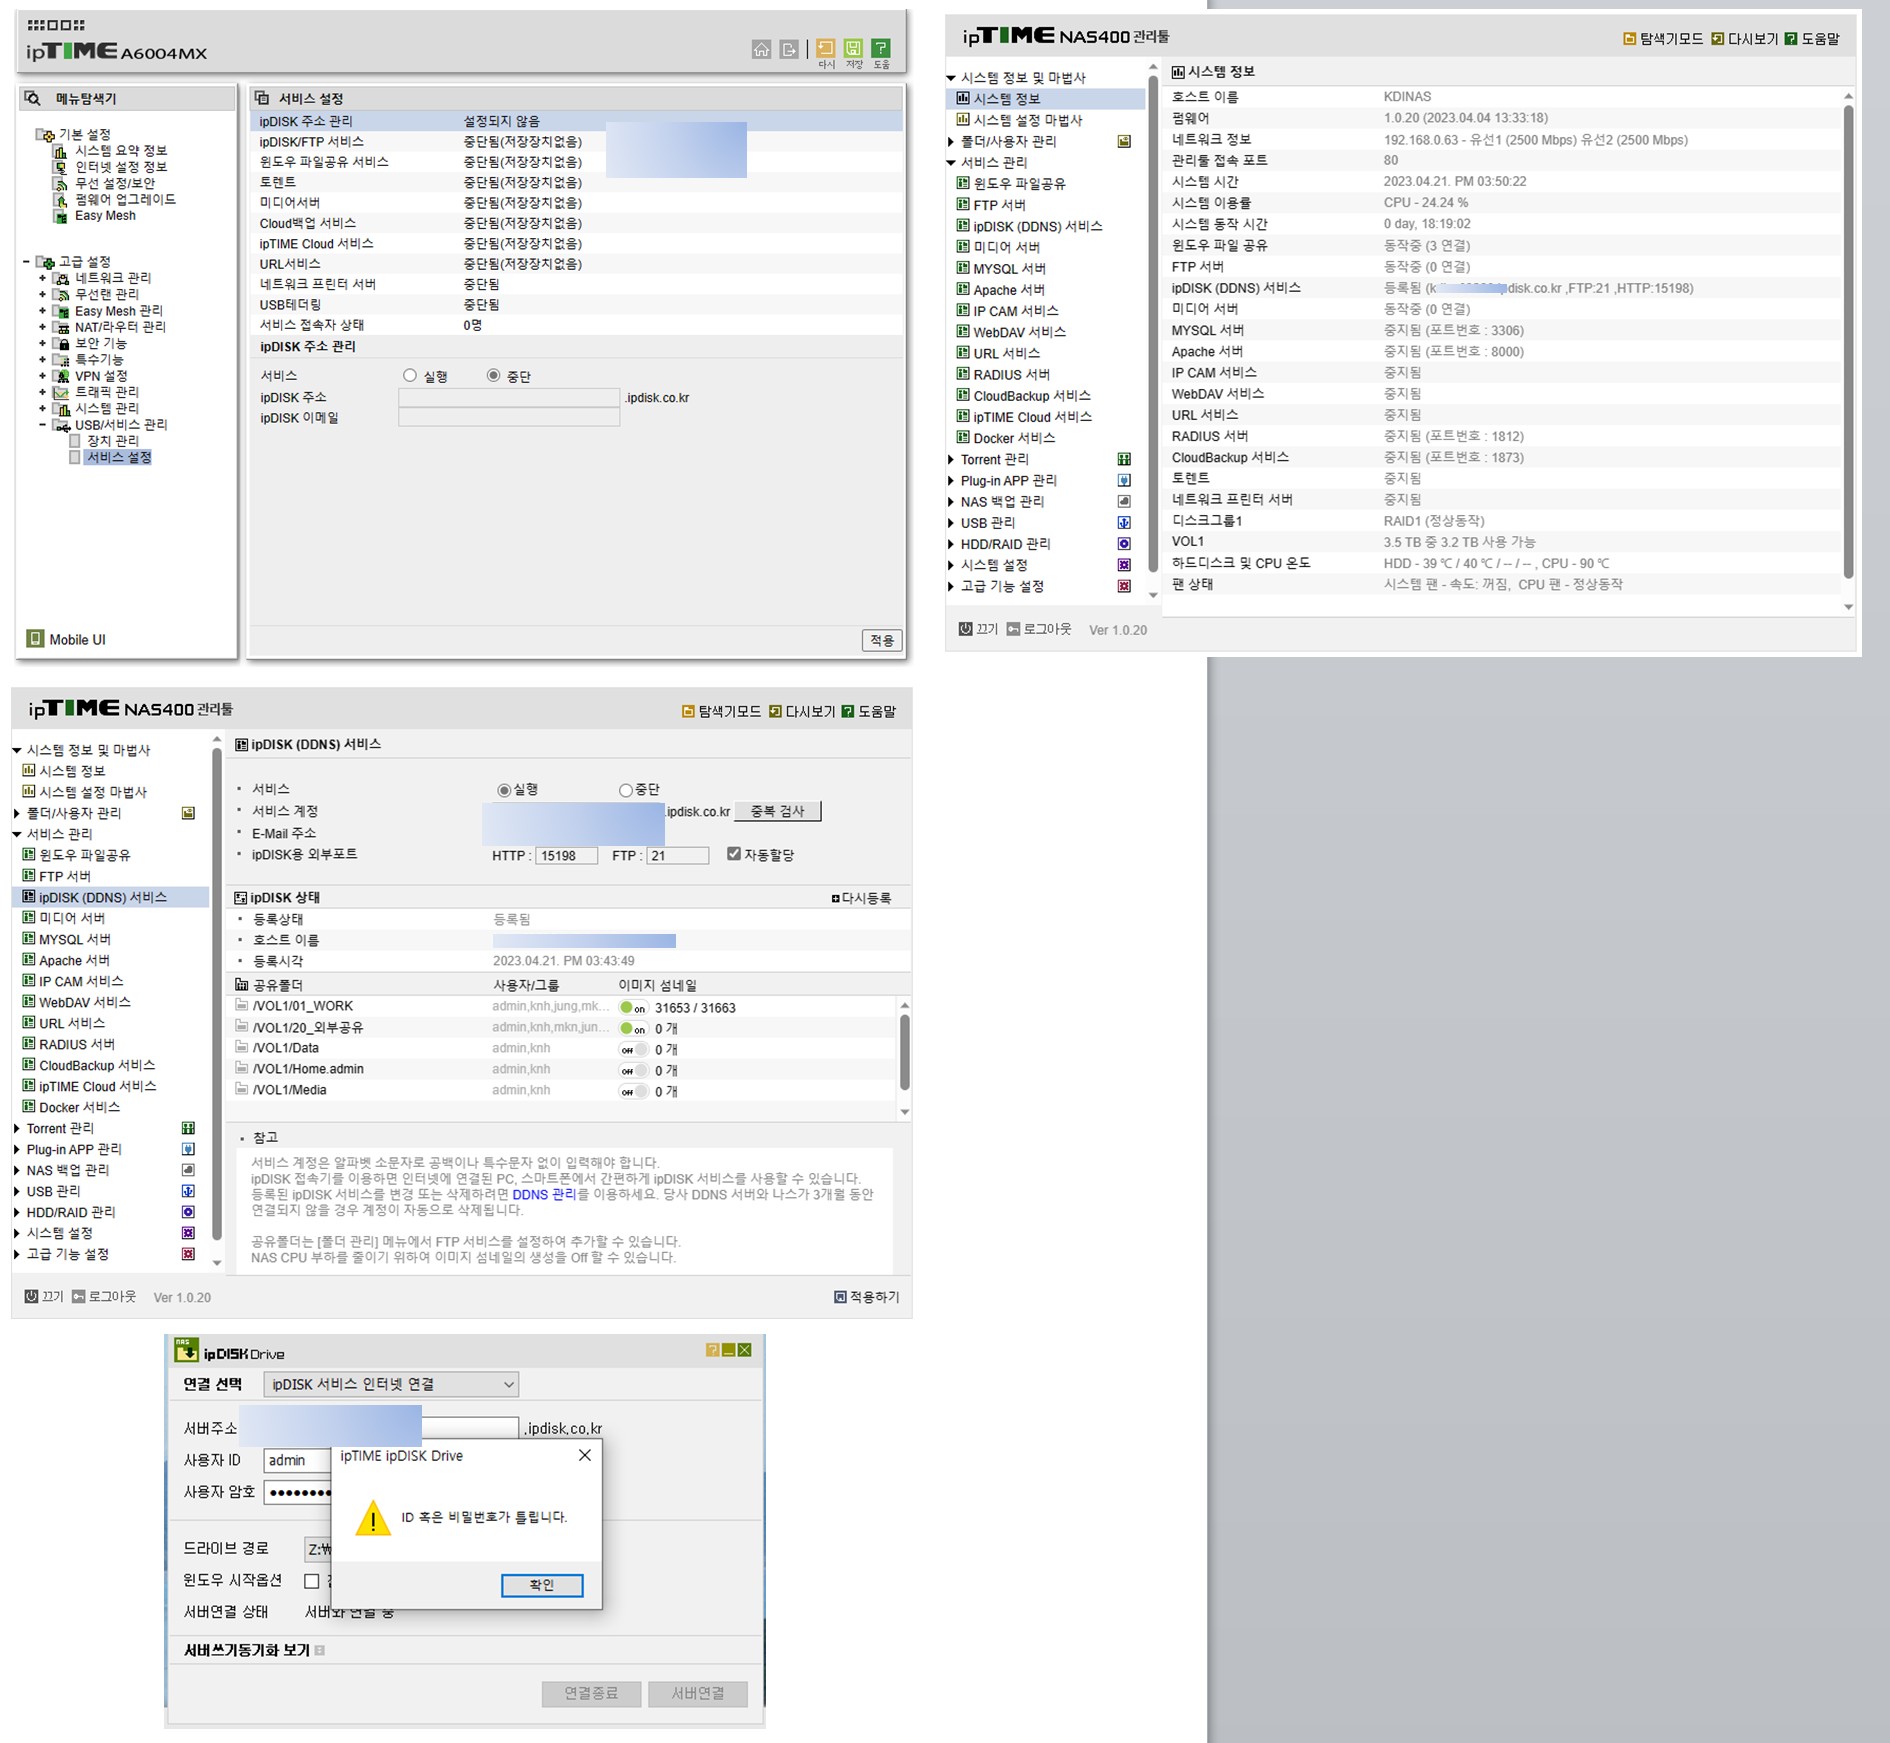Open 펌웨어 업그레이드 in the router menu
1890x1743 pixels.
click(x=125, y=199)
